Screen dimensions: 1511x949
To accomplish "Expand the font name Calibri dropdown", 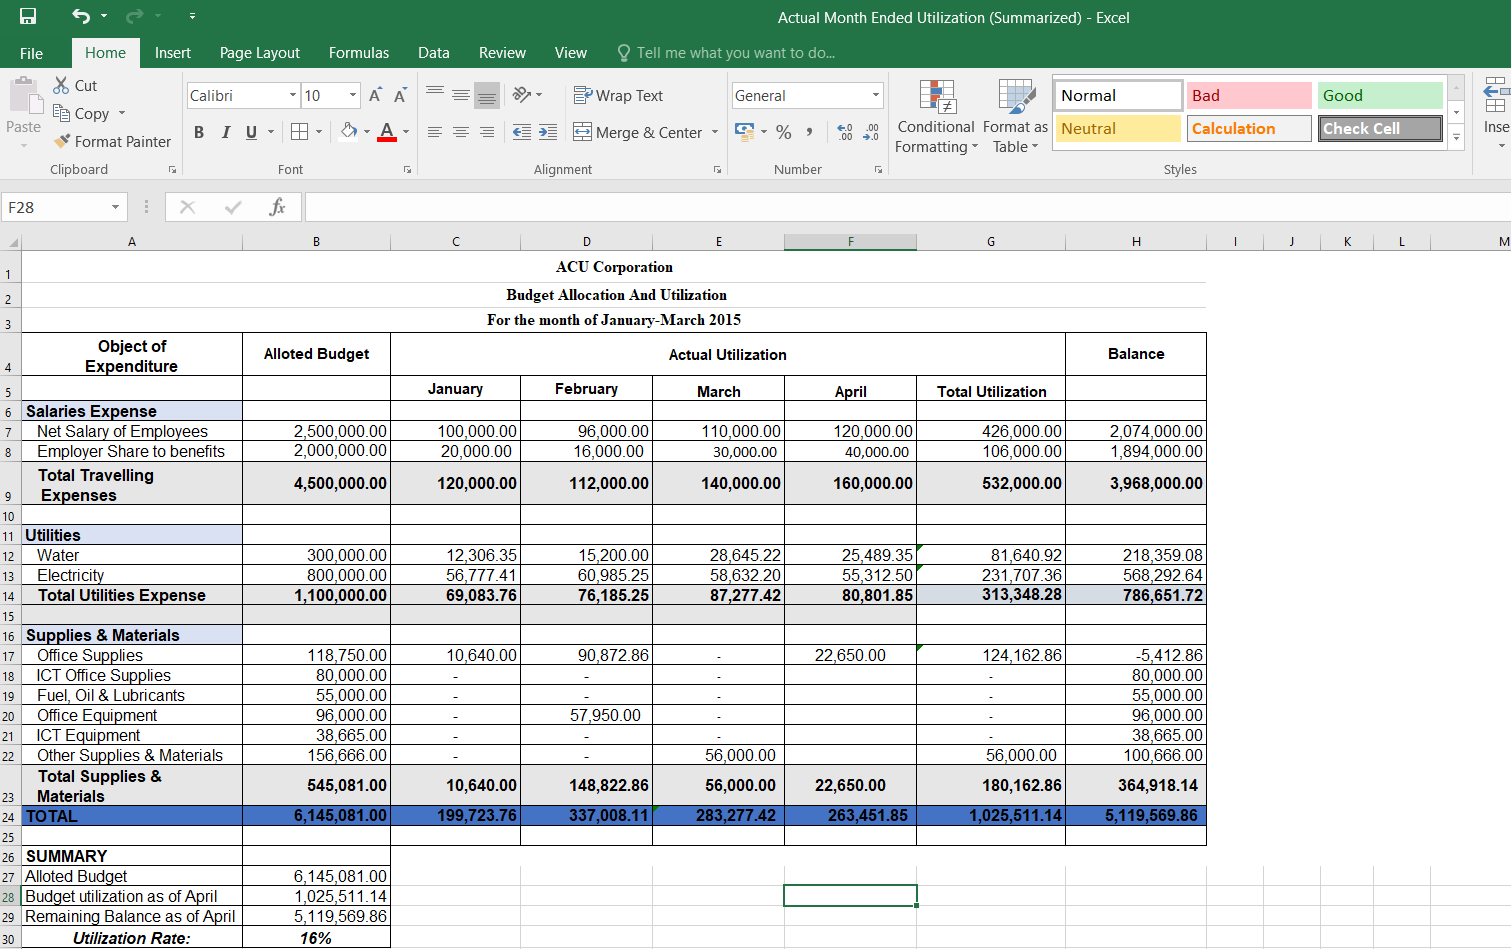I will tap(293, 96).
